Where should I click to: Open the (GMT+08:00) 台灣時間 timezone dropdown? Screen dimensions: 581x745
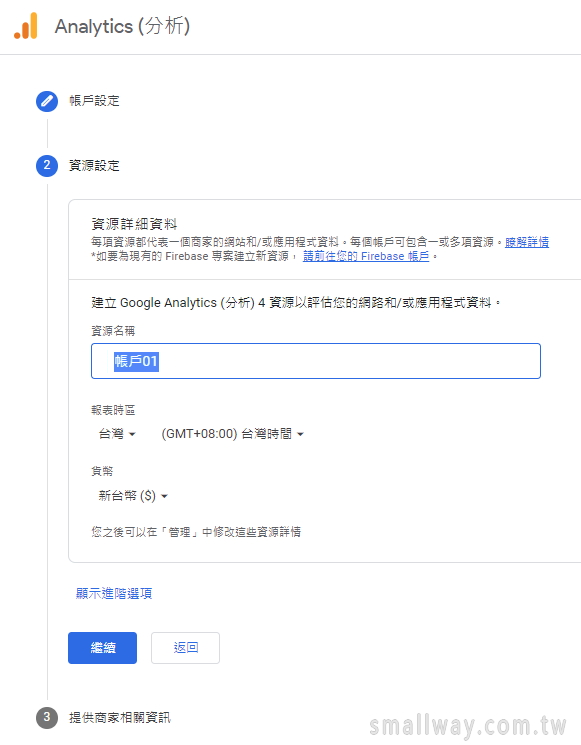click(232, 434)
